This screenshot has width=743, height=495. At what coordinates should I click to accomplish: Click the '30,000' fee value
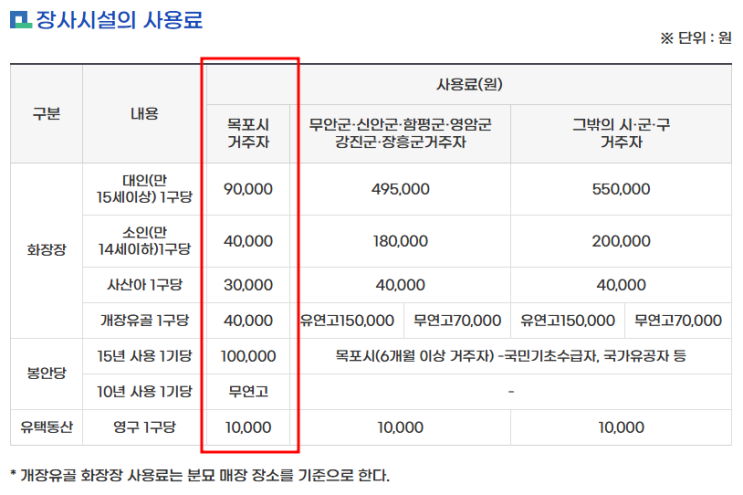click(248, 285)
